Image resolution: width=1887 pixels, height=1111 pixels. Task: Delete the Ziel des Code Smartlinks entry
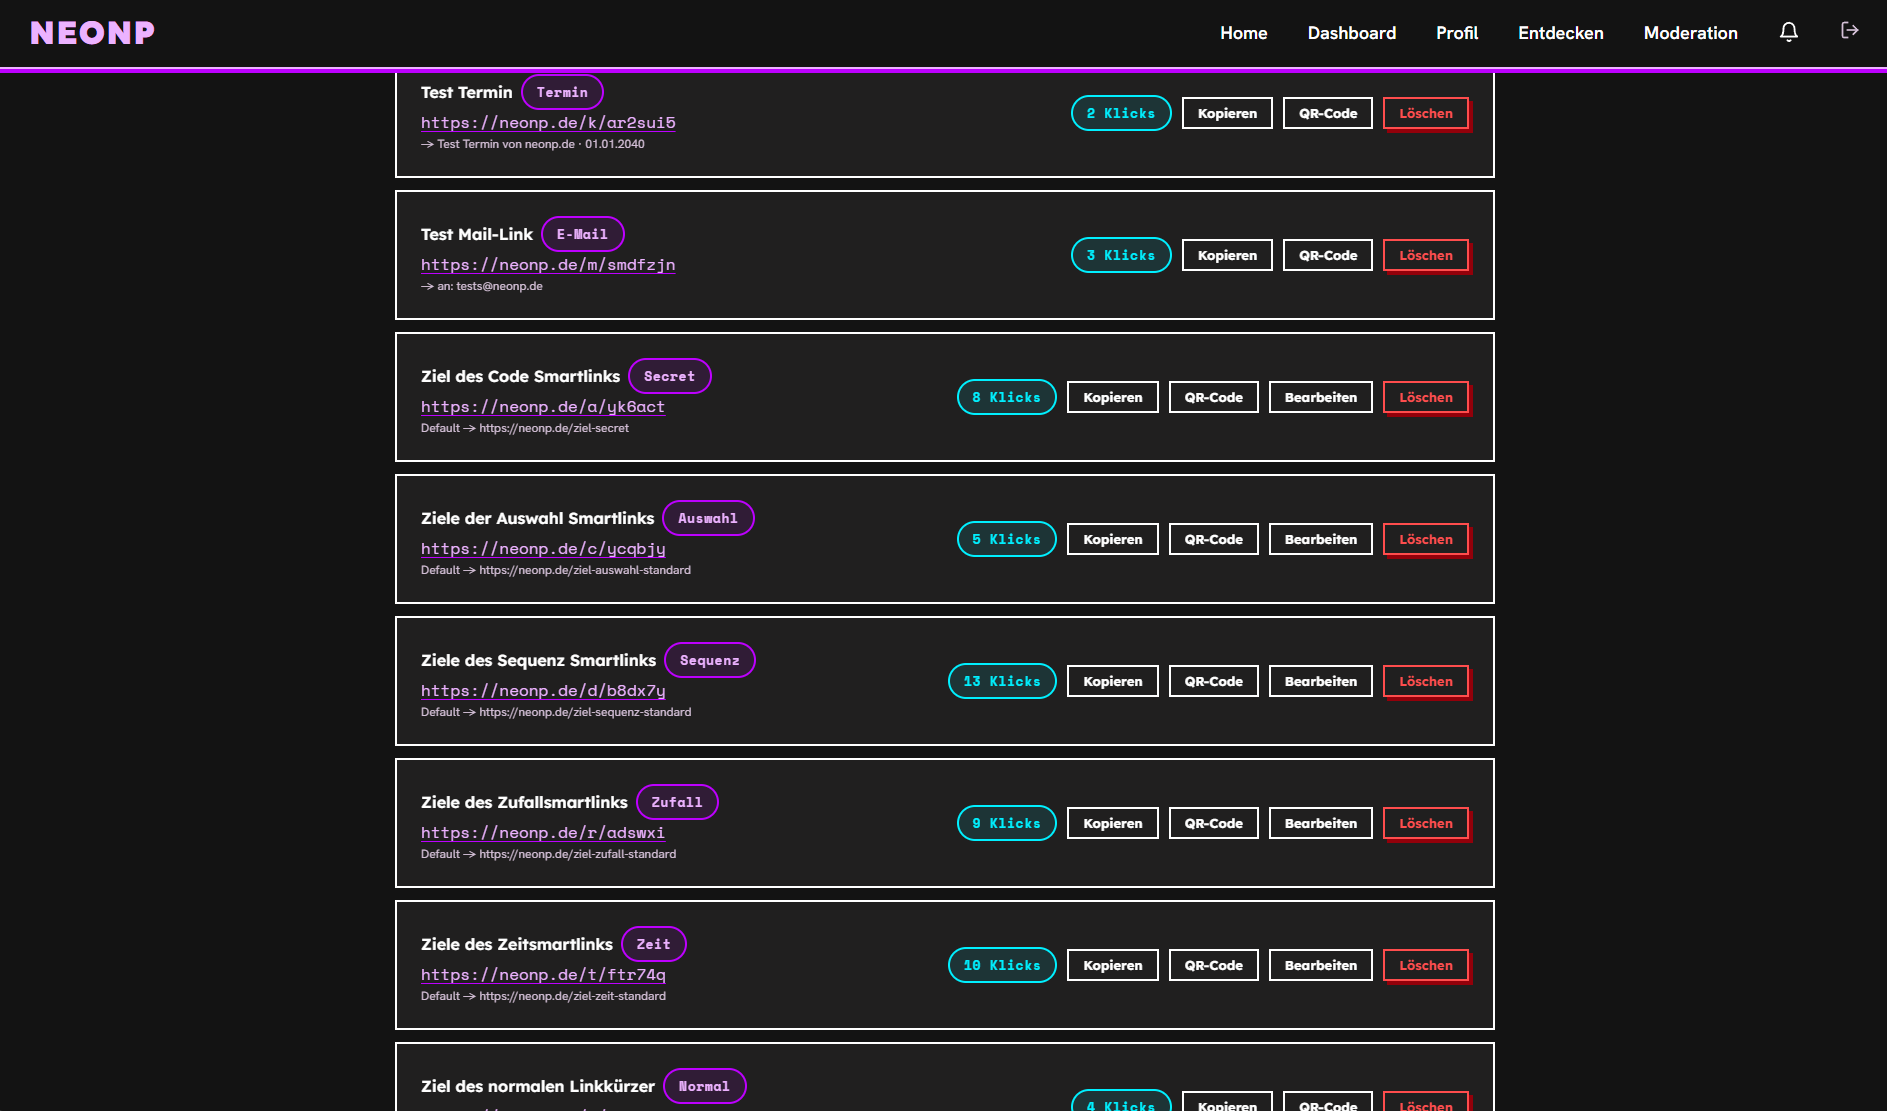click(x=1426, y=397)
